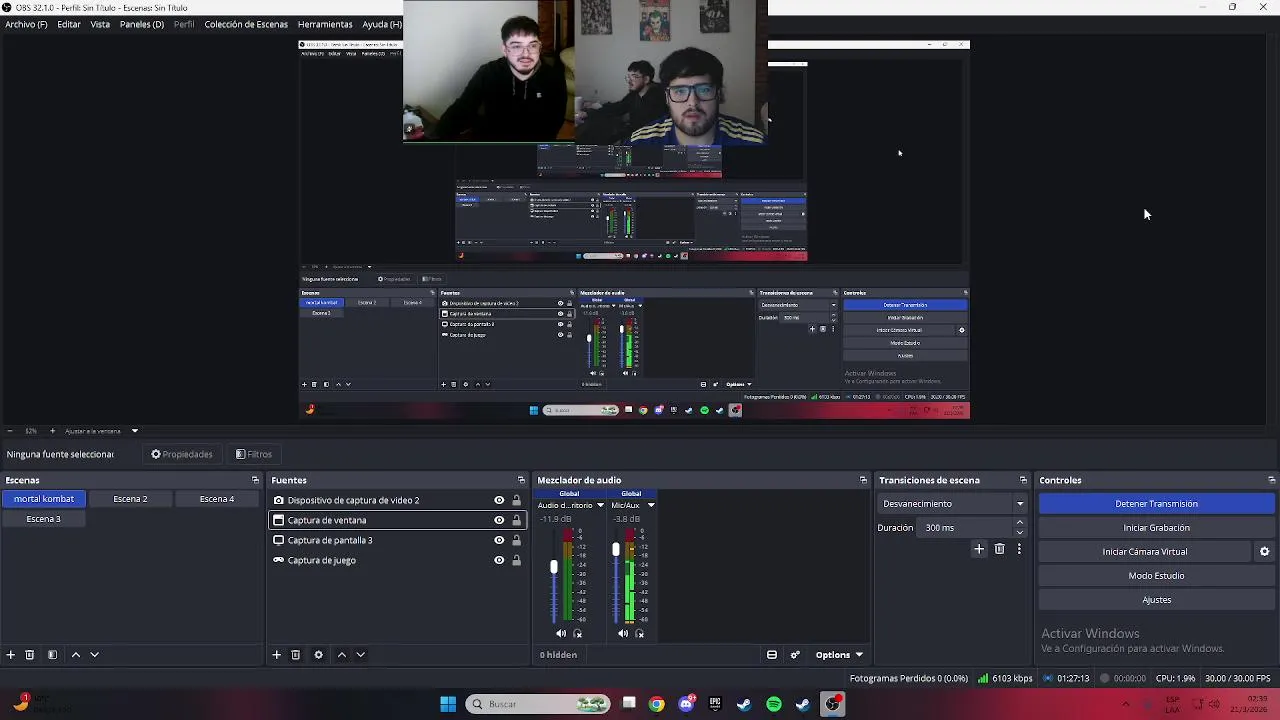Add a new scene with plus icon
Image resolution: width=1280 pixels, height=720 pixels.
coord(11,655)
